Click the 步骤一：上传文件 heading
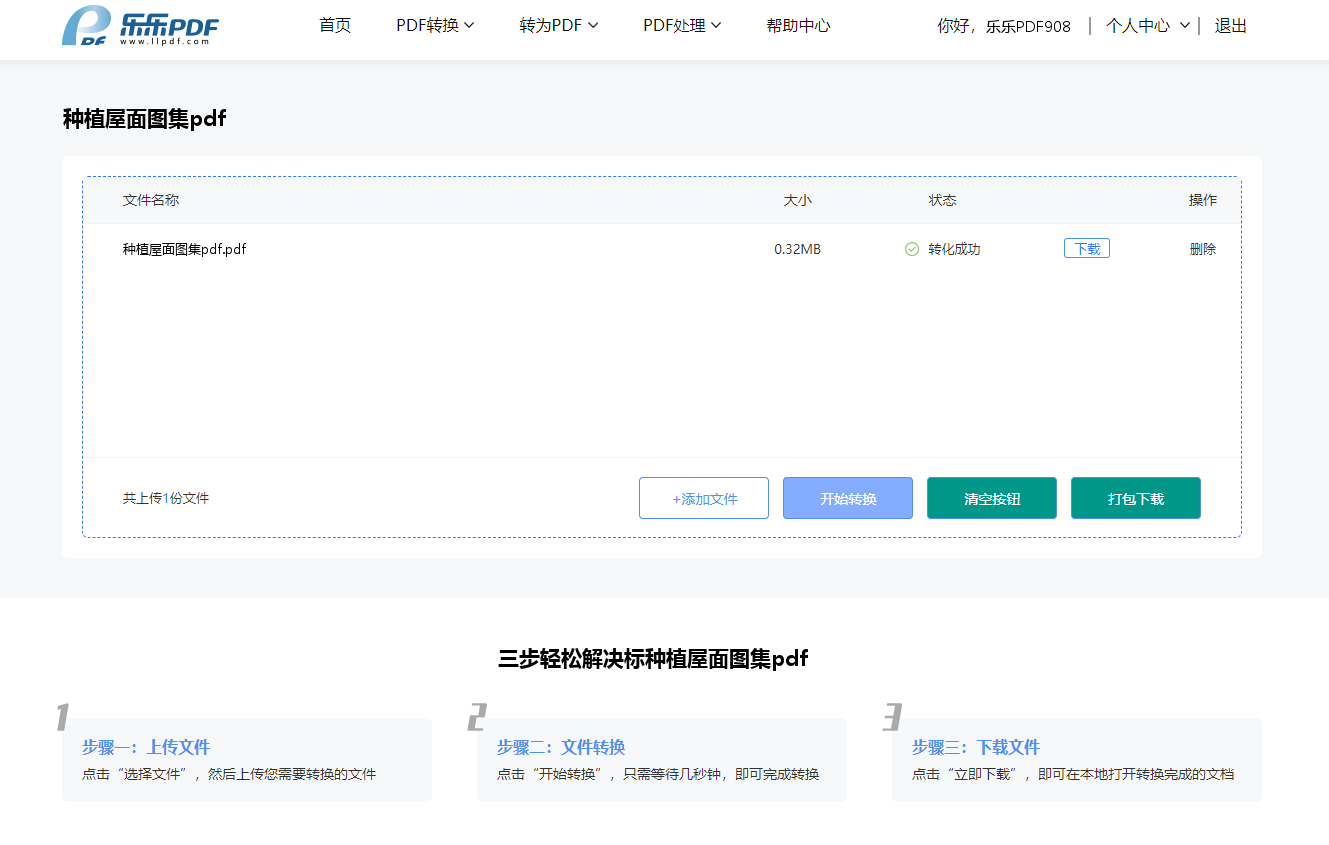Image resolution: width=1329 pixels, height=845 pixels. pos(146,747)
